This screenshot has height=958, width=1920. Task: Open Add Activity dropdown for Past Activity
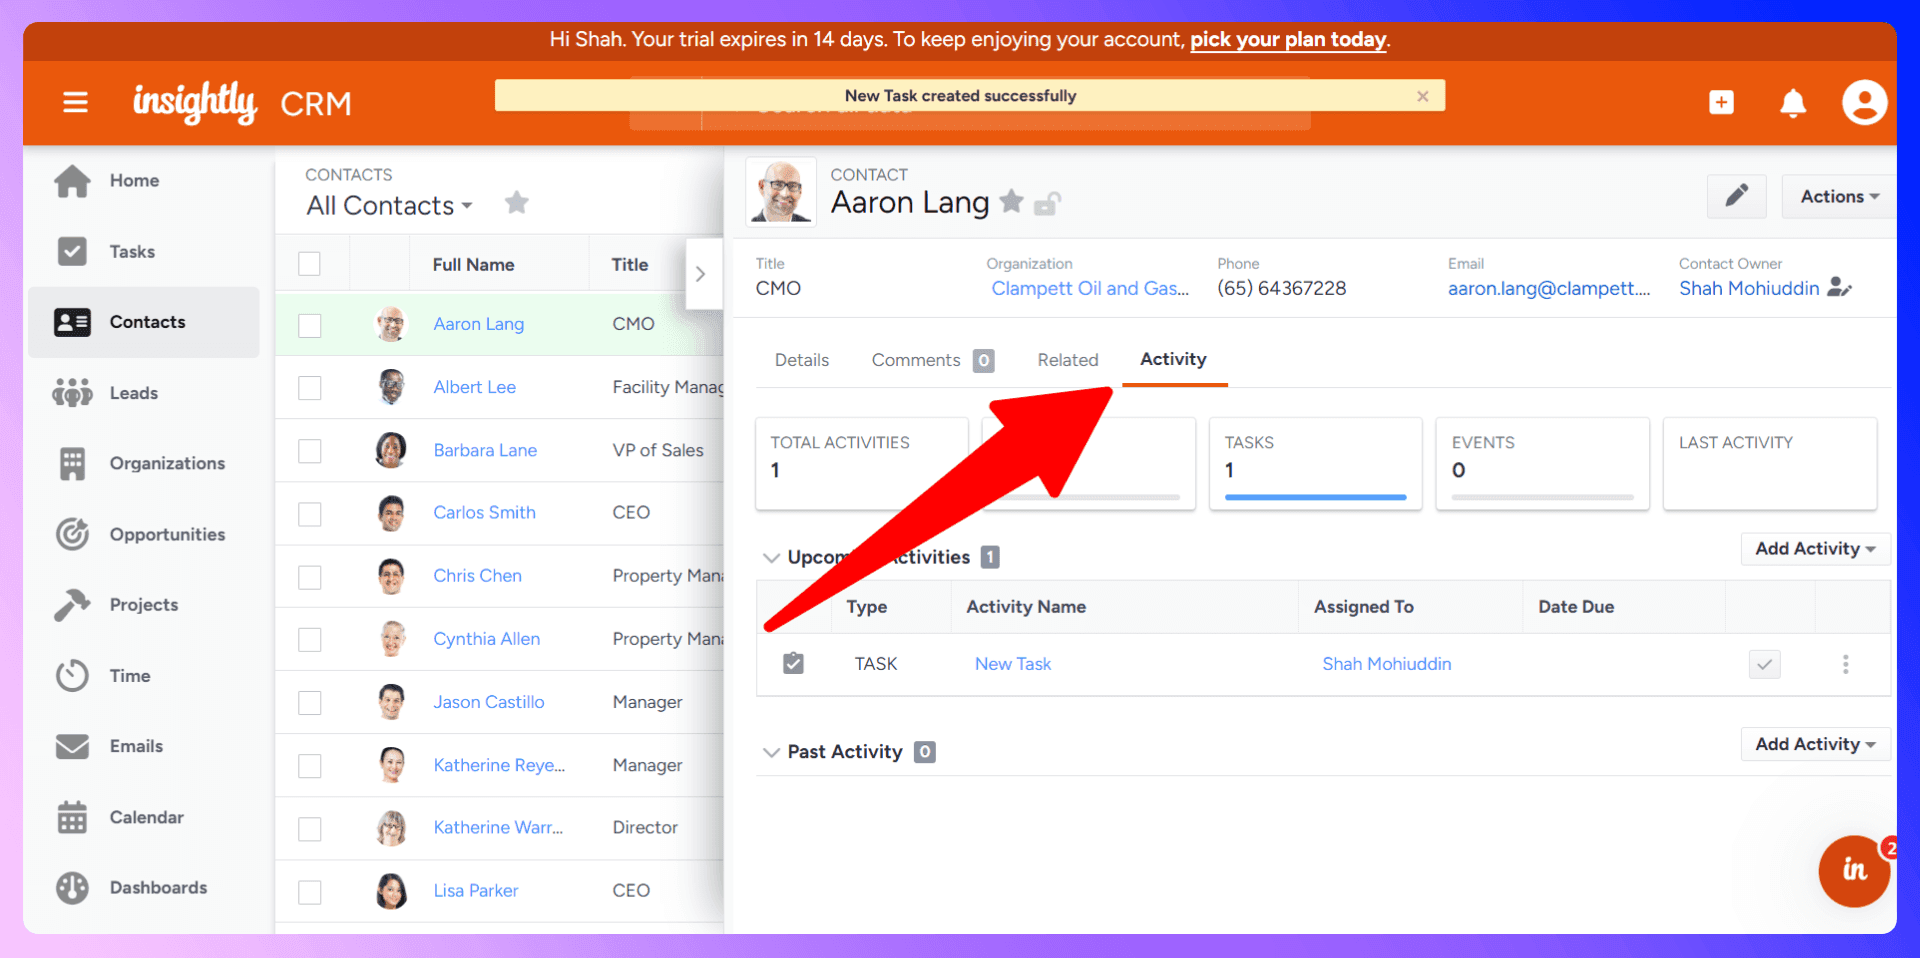pos(1815,744)
